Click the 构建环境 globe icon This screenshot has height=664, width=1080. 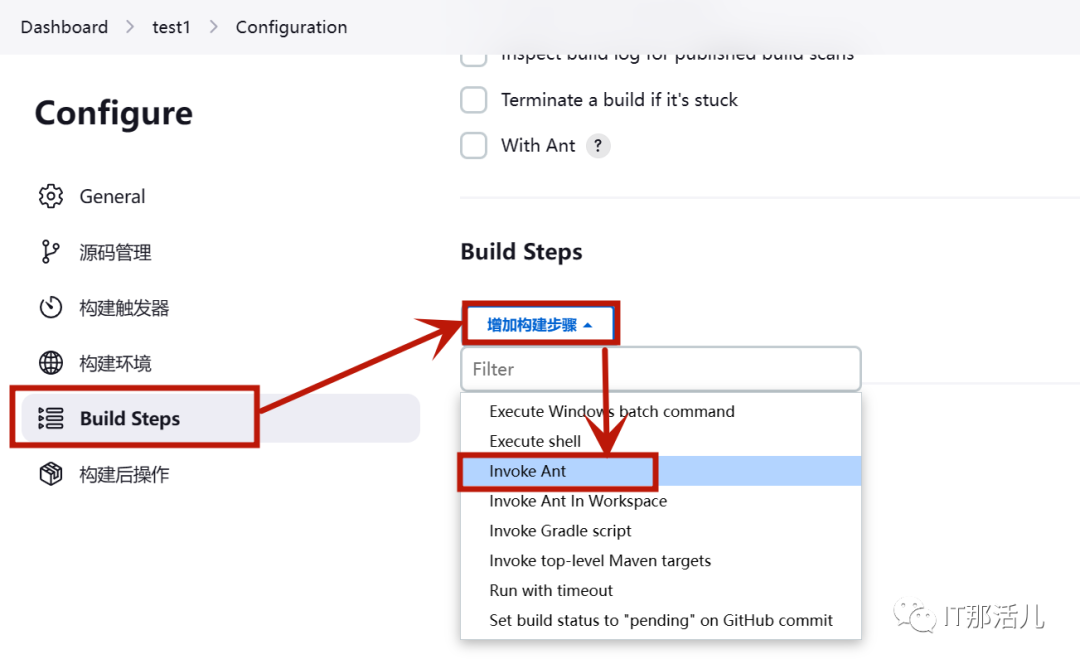point(51,363)
